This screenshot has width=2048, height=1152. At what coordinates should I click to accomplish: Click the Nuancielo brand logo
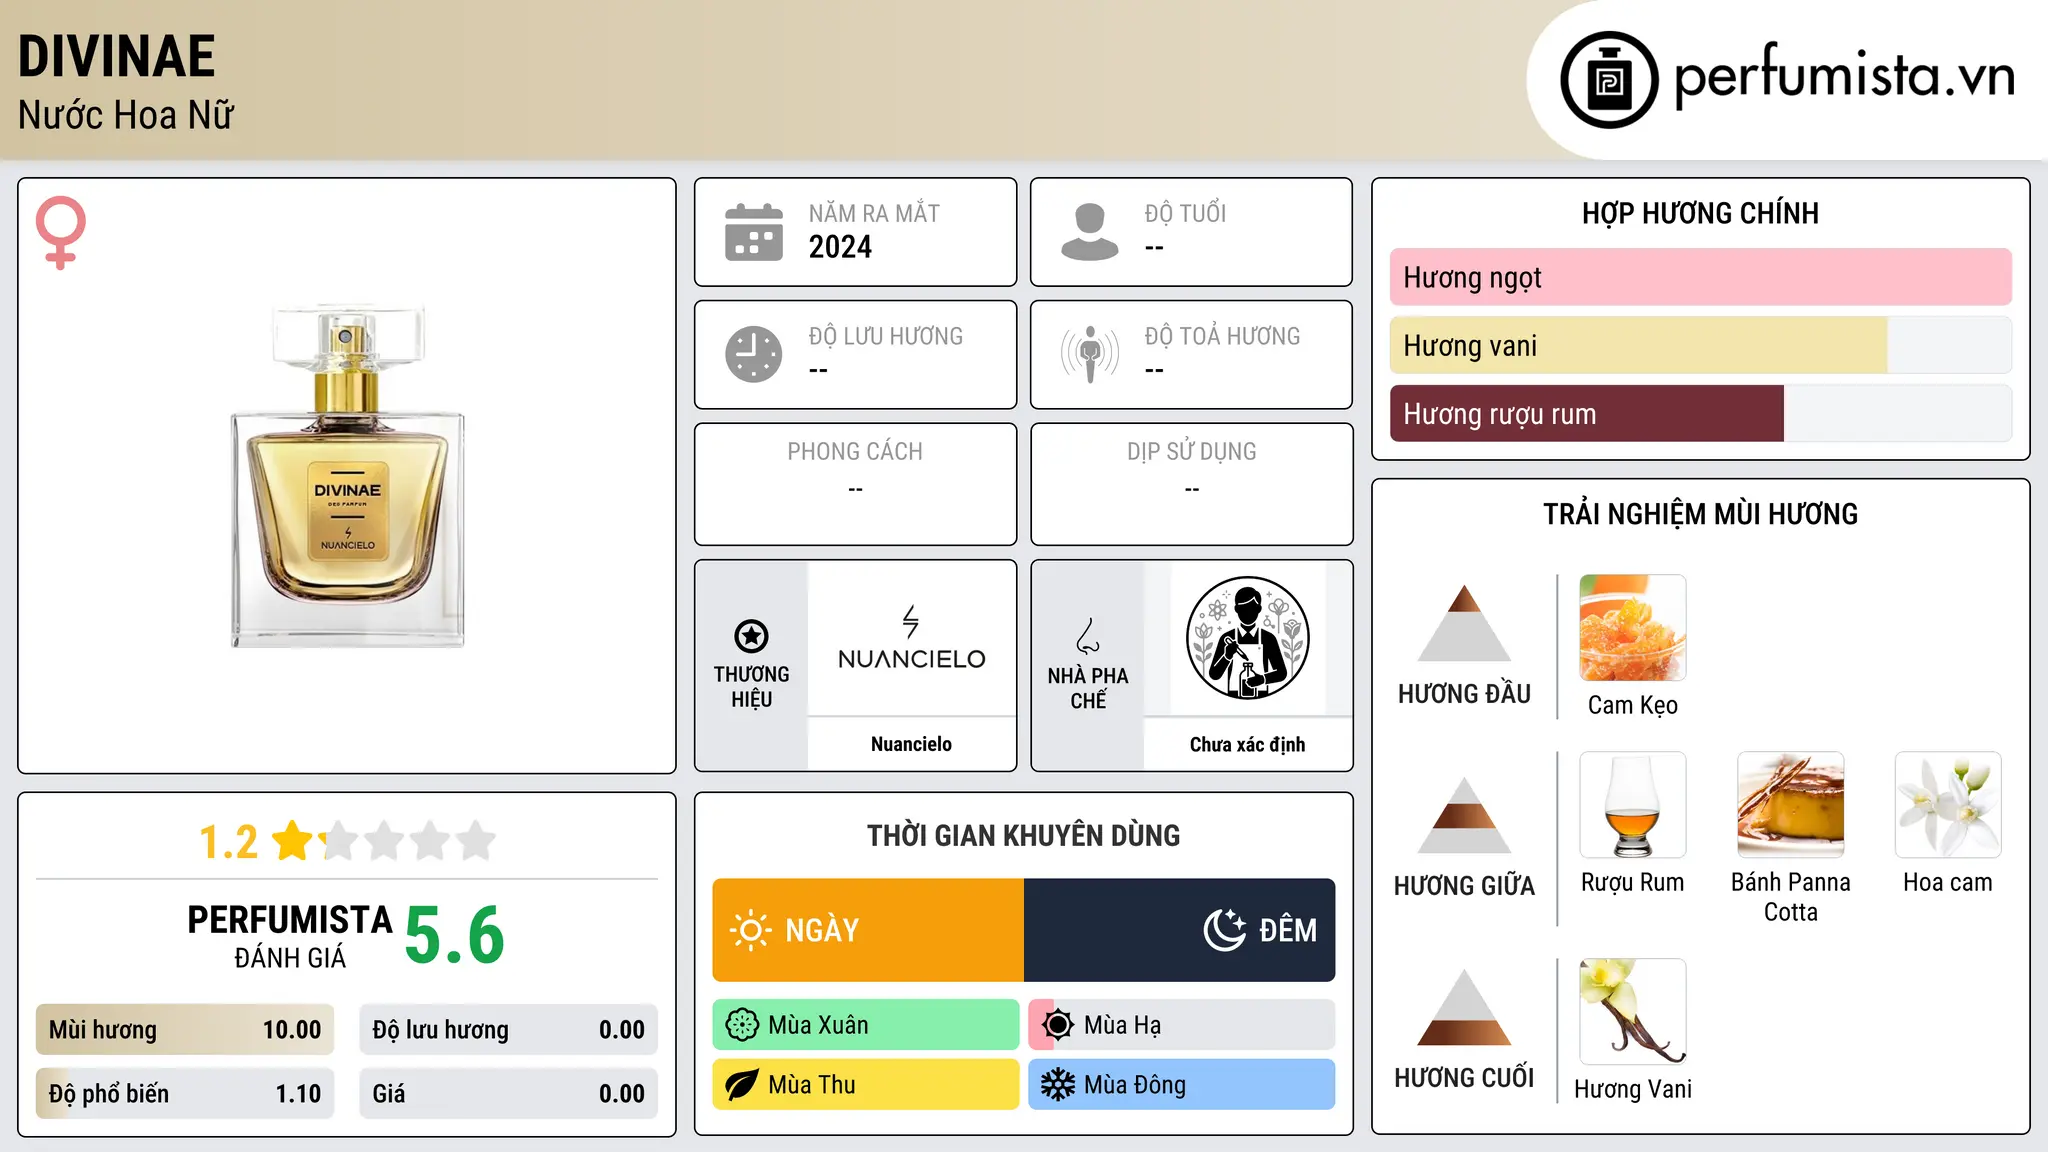[x=911, y=638]
